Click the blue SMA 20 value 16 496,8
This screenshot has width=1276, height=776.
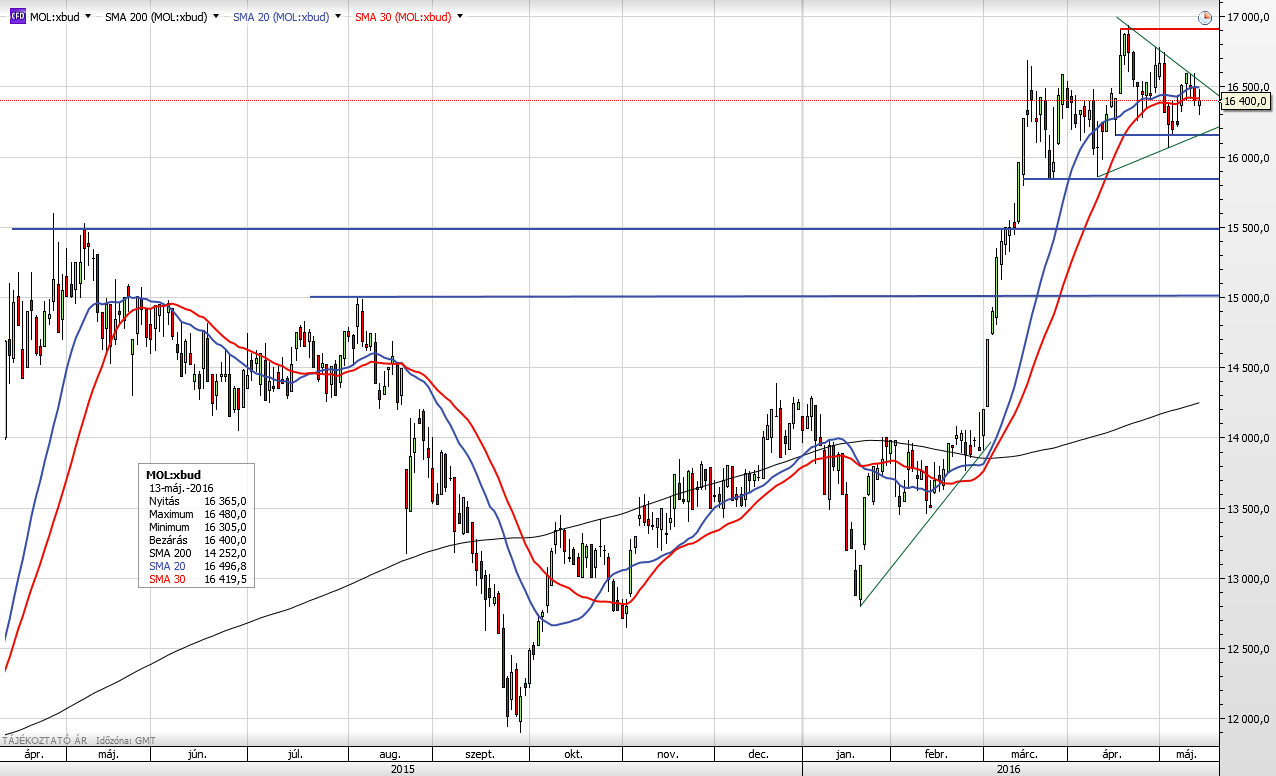click(x=226, y=565)
